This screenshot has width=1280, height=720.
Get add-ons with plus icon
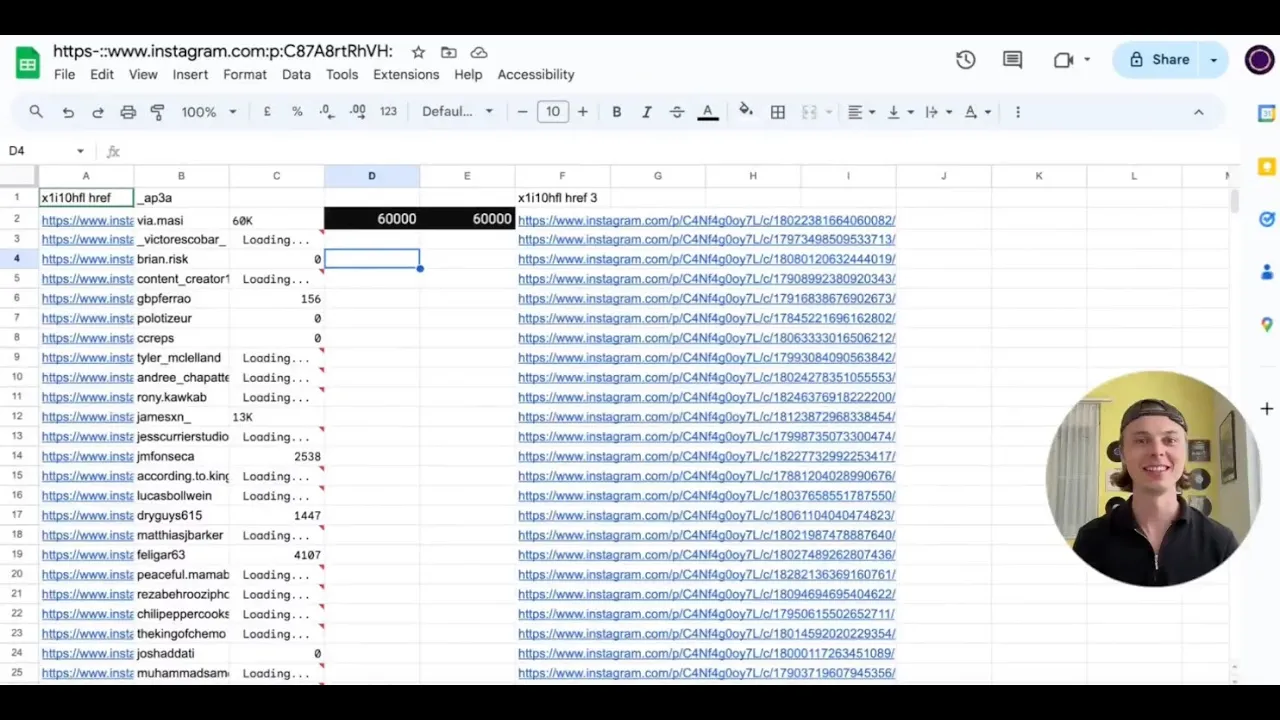click(1266, 409)
